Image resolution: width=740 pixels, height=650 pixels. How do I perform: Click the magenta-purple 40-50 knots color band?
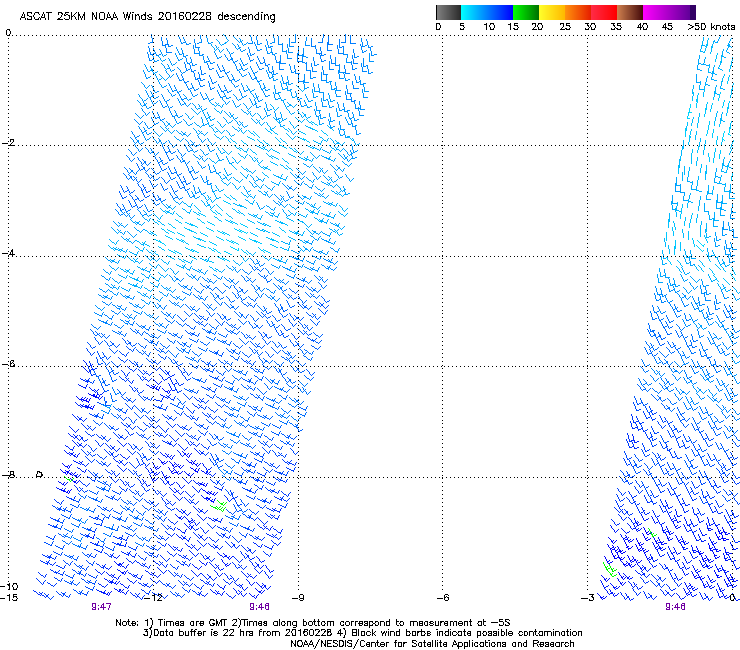[669, 12]
